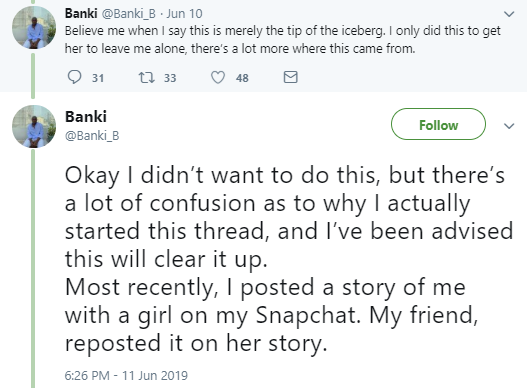
Task: Click the bold Banki name in Jun 10 tweet
Action: (81, 13)
